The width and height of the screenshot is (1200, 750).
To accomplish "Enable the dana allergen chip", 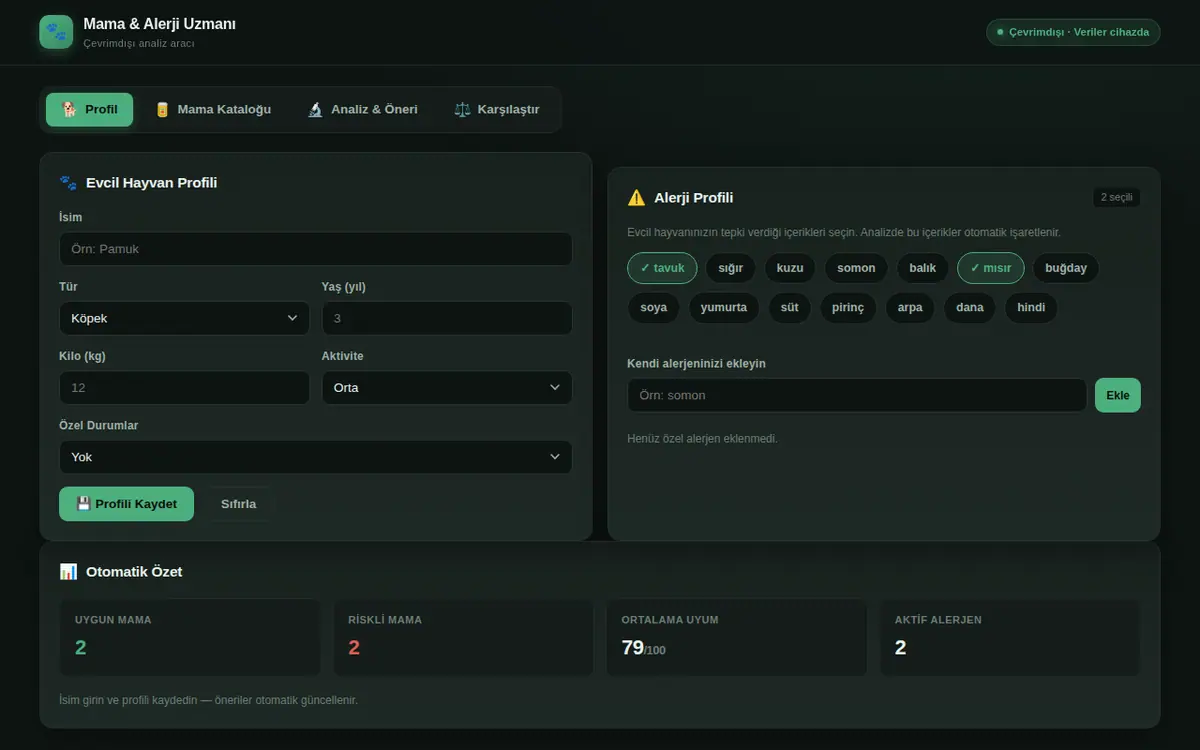I will pos(970,308).
